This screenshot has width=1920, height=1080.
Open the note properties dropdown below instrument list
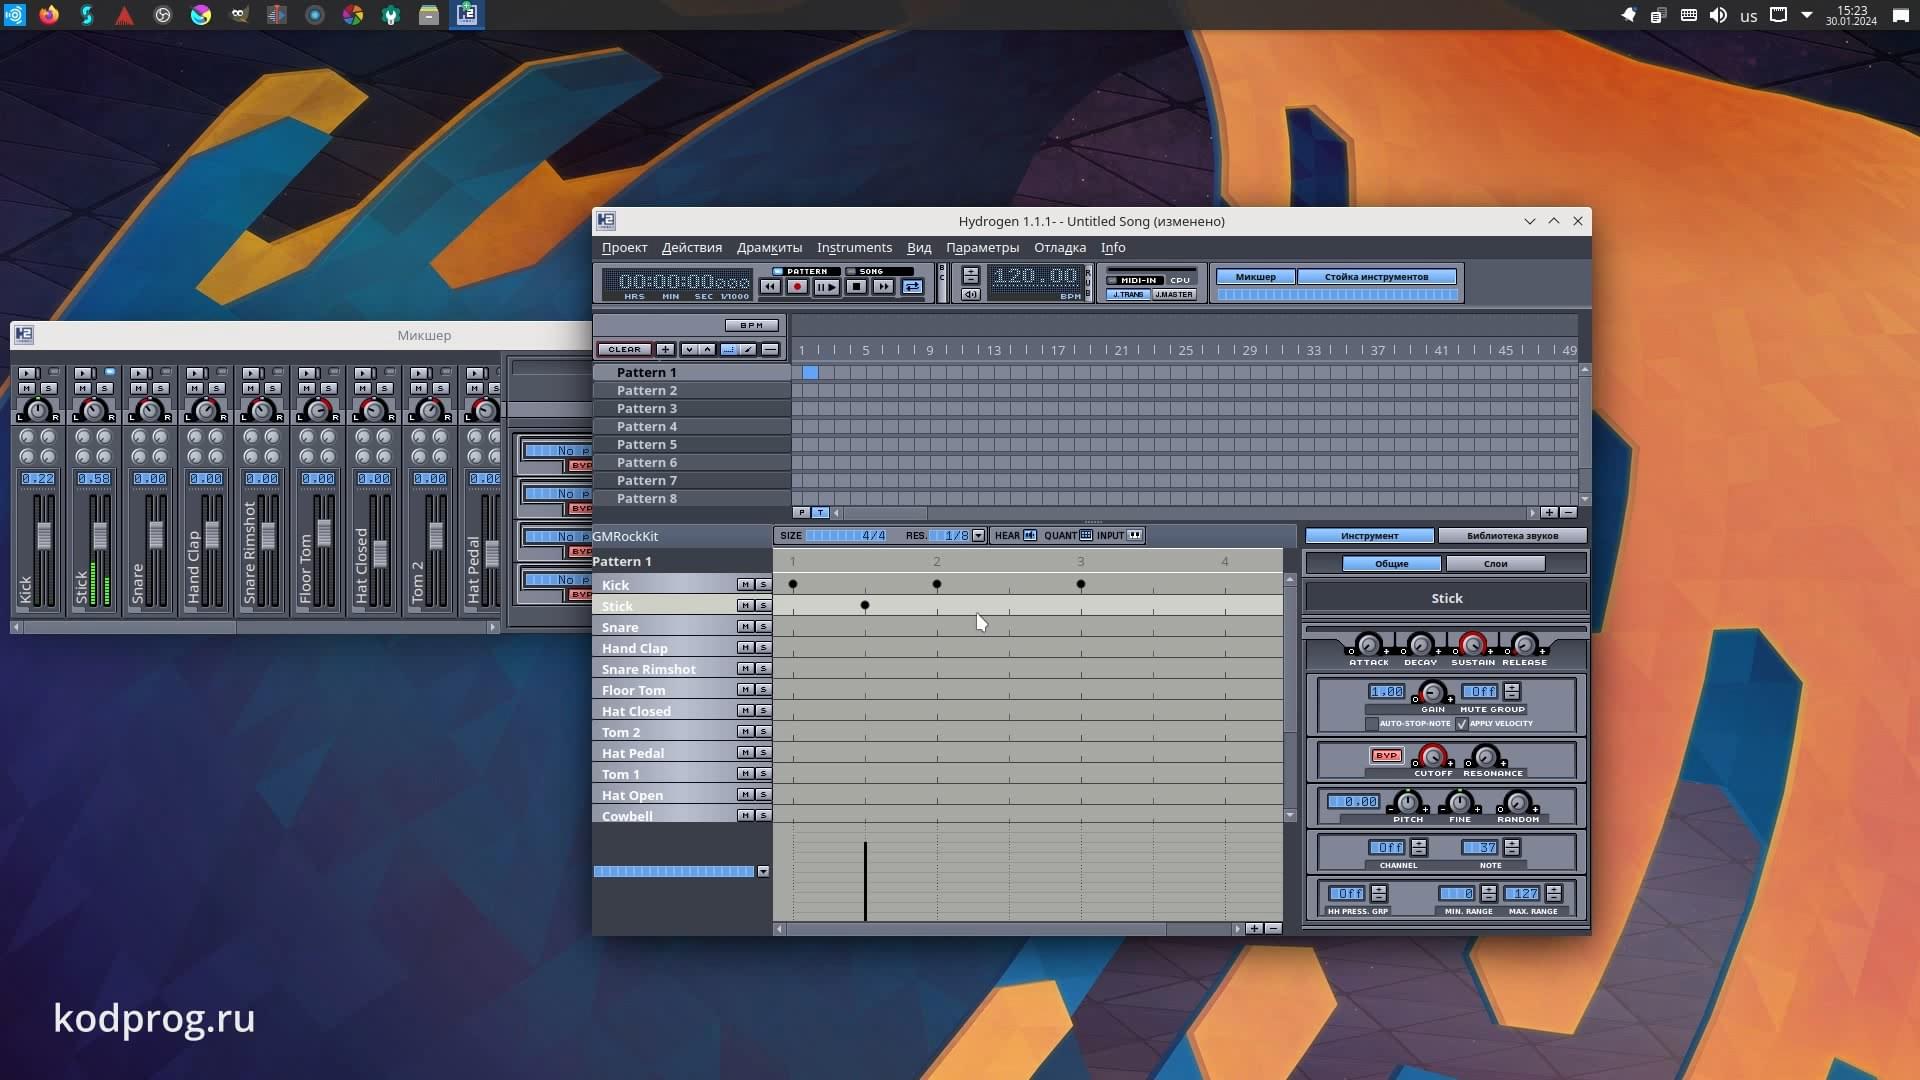pyautogui.click(x=763, y=872)
